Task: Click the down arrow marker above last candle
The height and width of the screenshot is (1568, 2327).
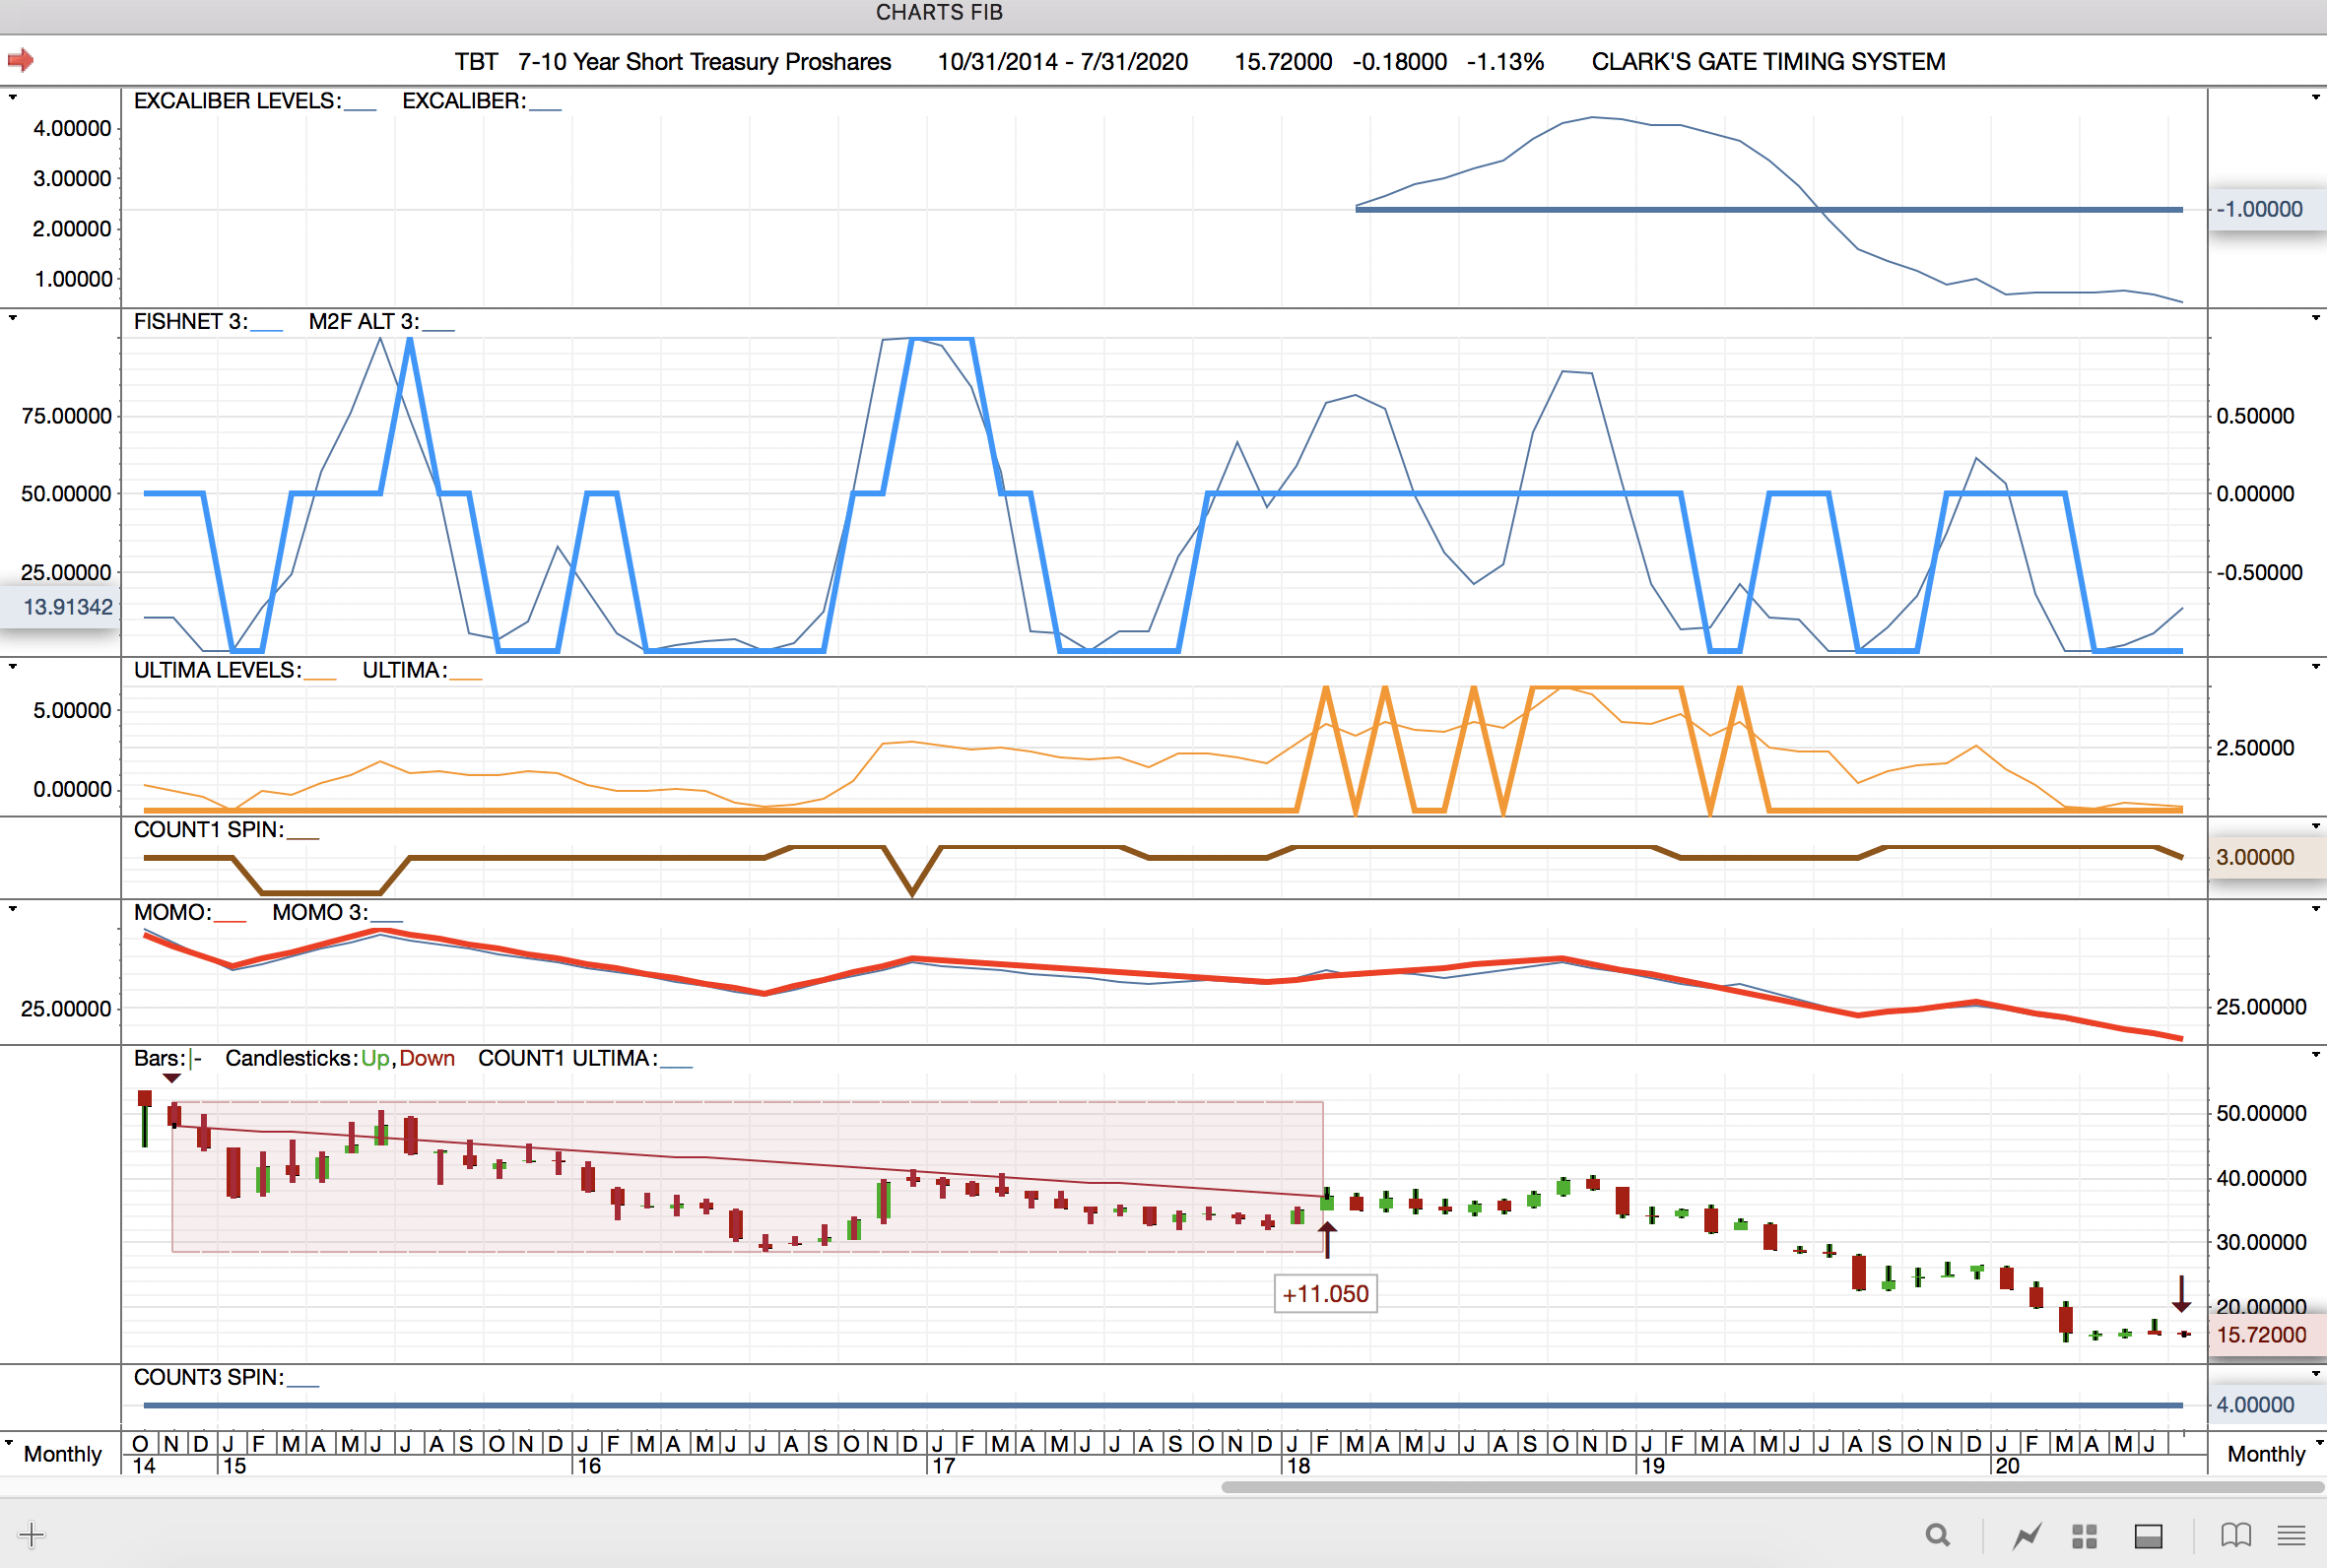Action: 2181,1294
